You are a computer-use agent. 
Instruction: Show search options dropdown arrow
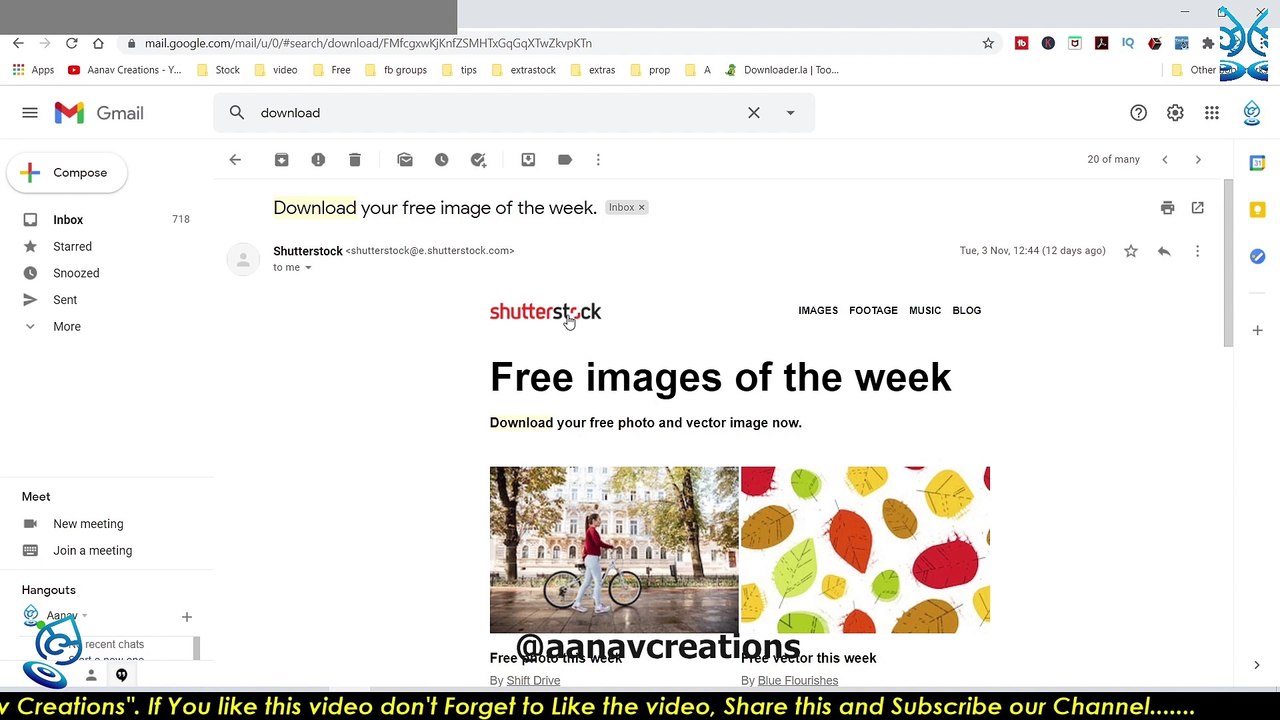(790, 113)
